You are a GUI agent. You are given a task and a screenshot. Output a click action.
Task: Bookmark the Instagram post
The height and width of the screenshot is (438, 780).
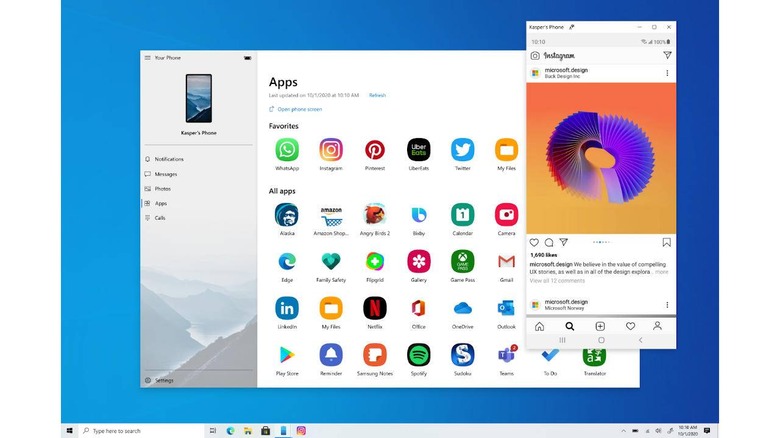click(667, 242)
